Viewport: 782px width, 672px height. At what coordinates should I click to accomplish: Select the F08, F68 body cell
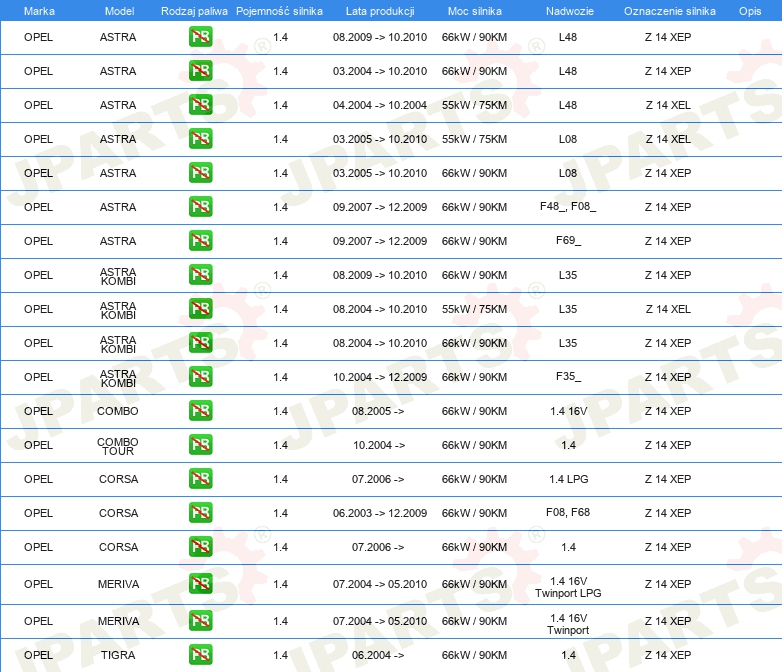(x=568, y=512)
